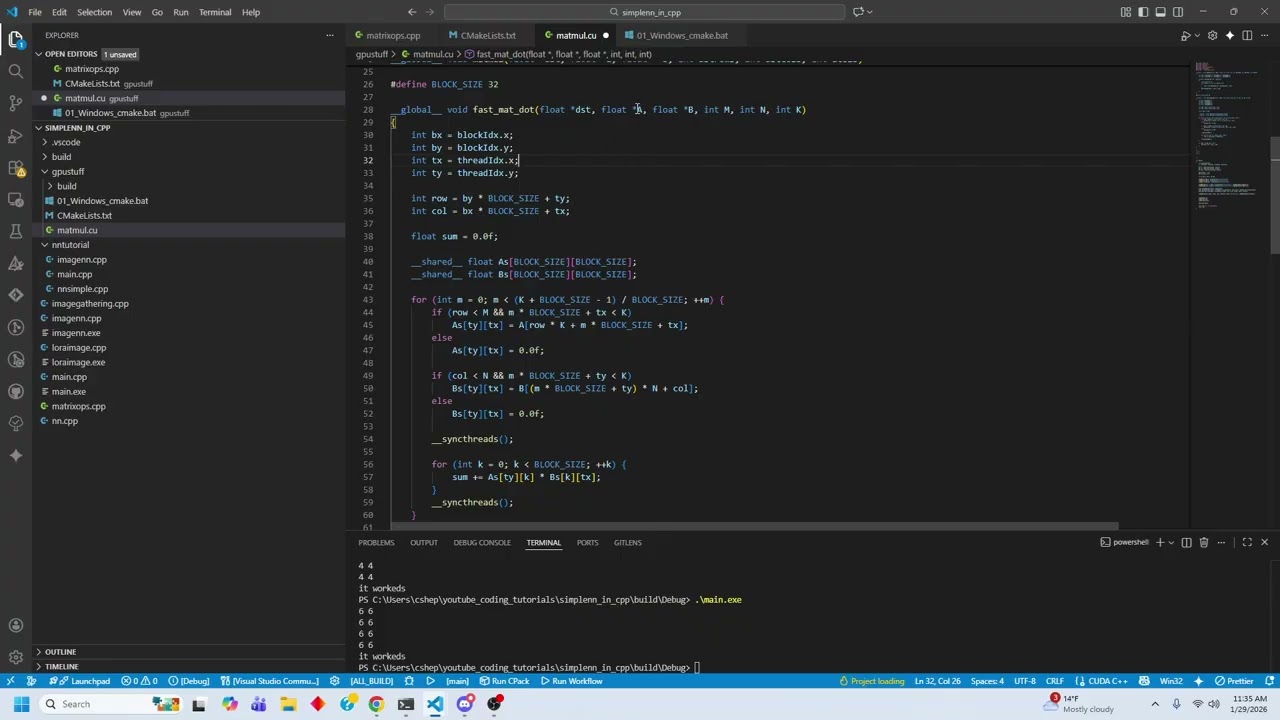Go back with the left navigation arrow

(411, 12)
